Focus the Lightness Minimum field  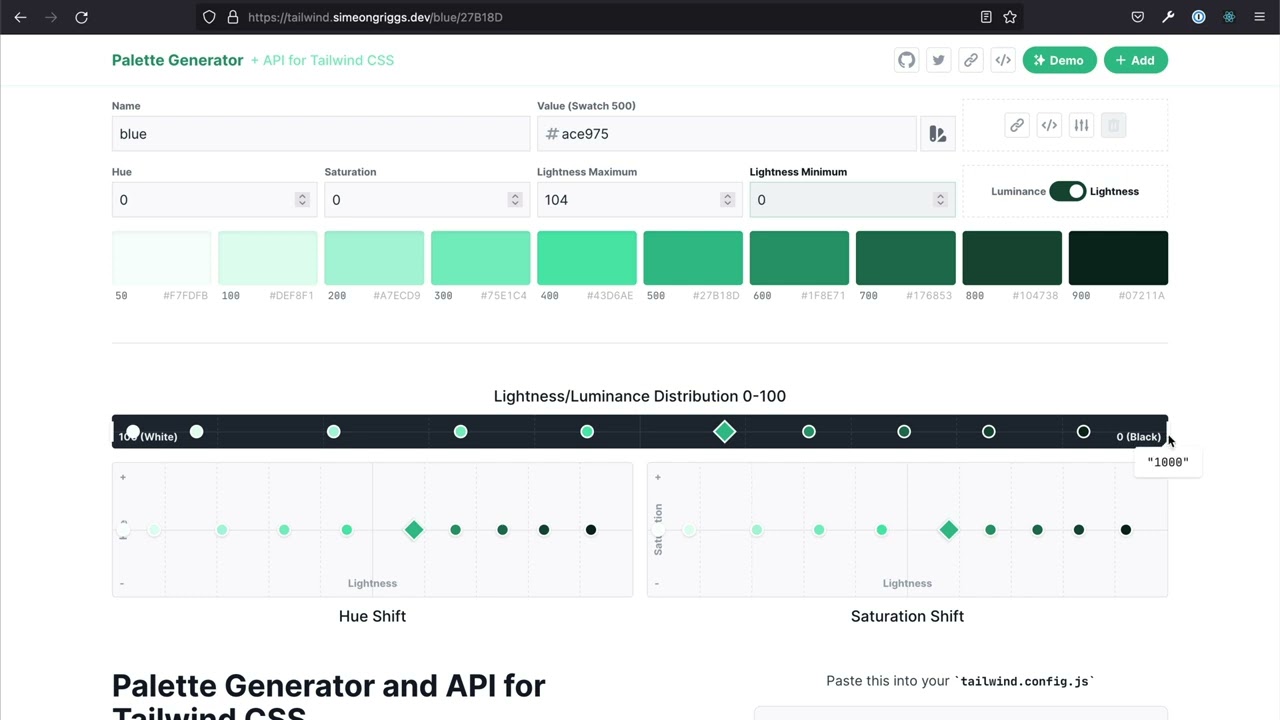(x=852, y=200)
